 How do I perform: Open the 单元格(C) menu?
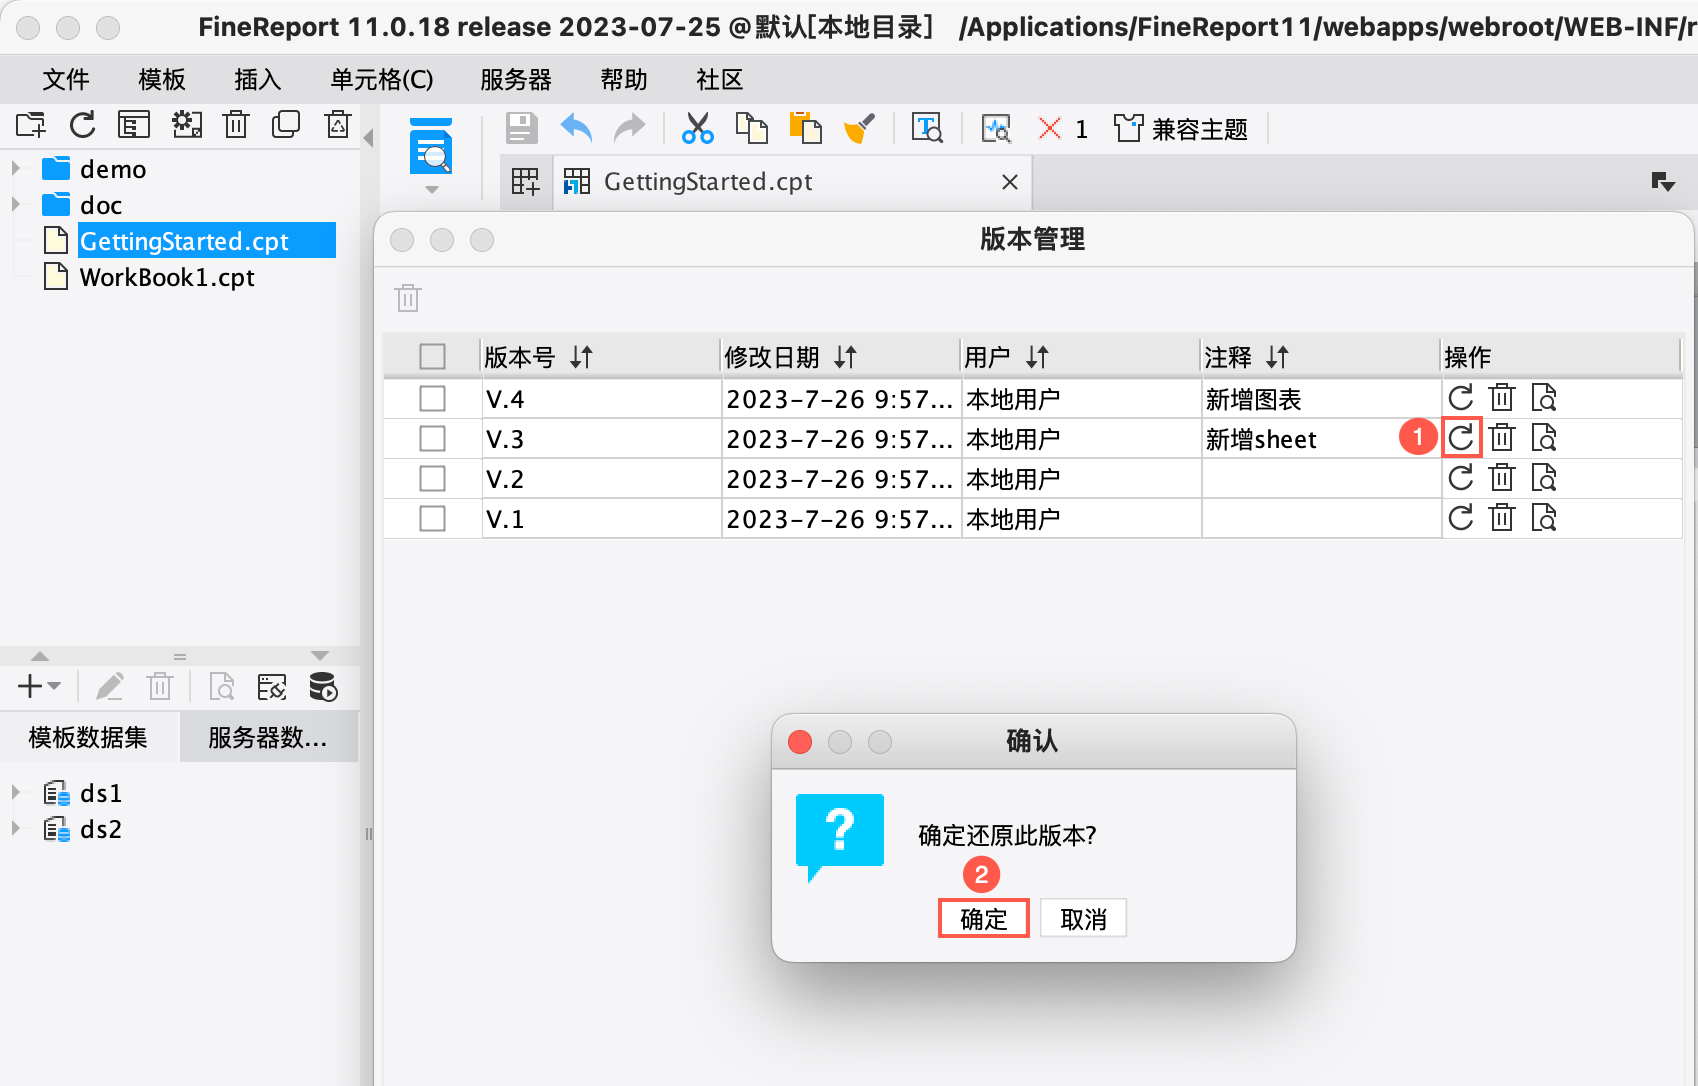click(382, 79)
